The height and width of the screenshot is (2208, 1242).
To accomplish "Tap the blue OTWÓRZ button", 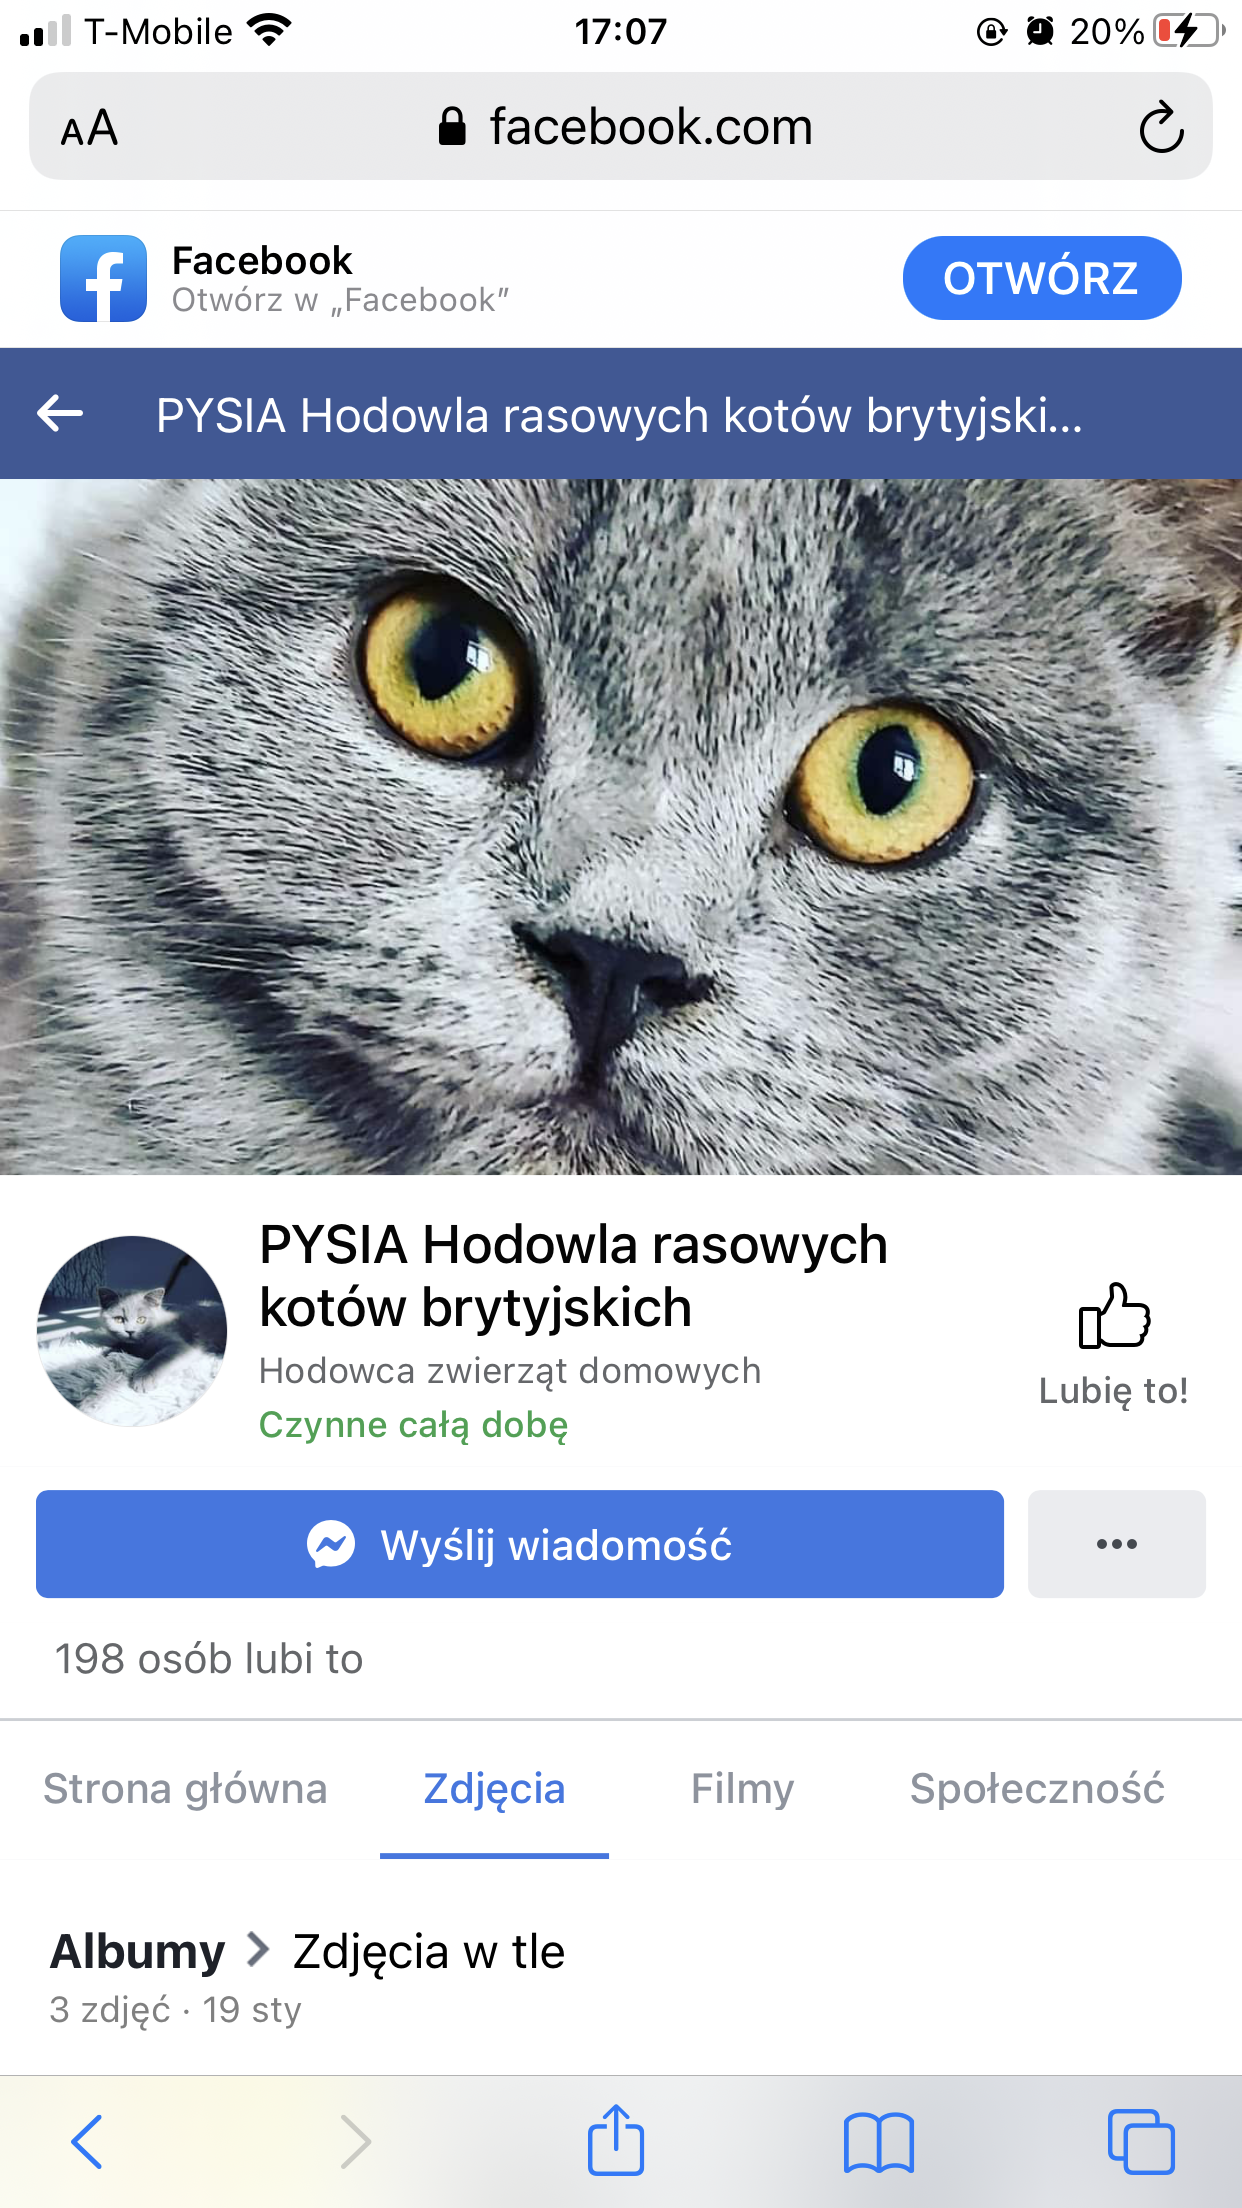I will click(1041, 278).
